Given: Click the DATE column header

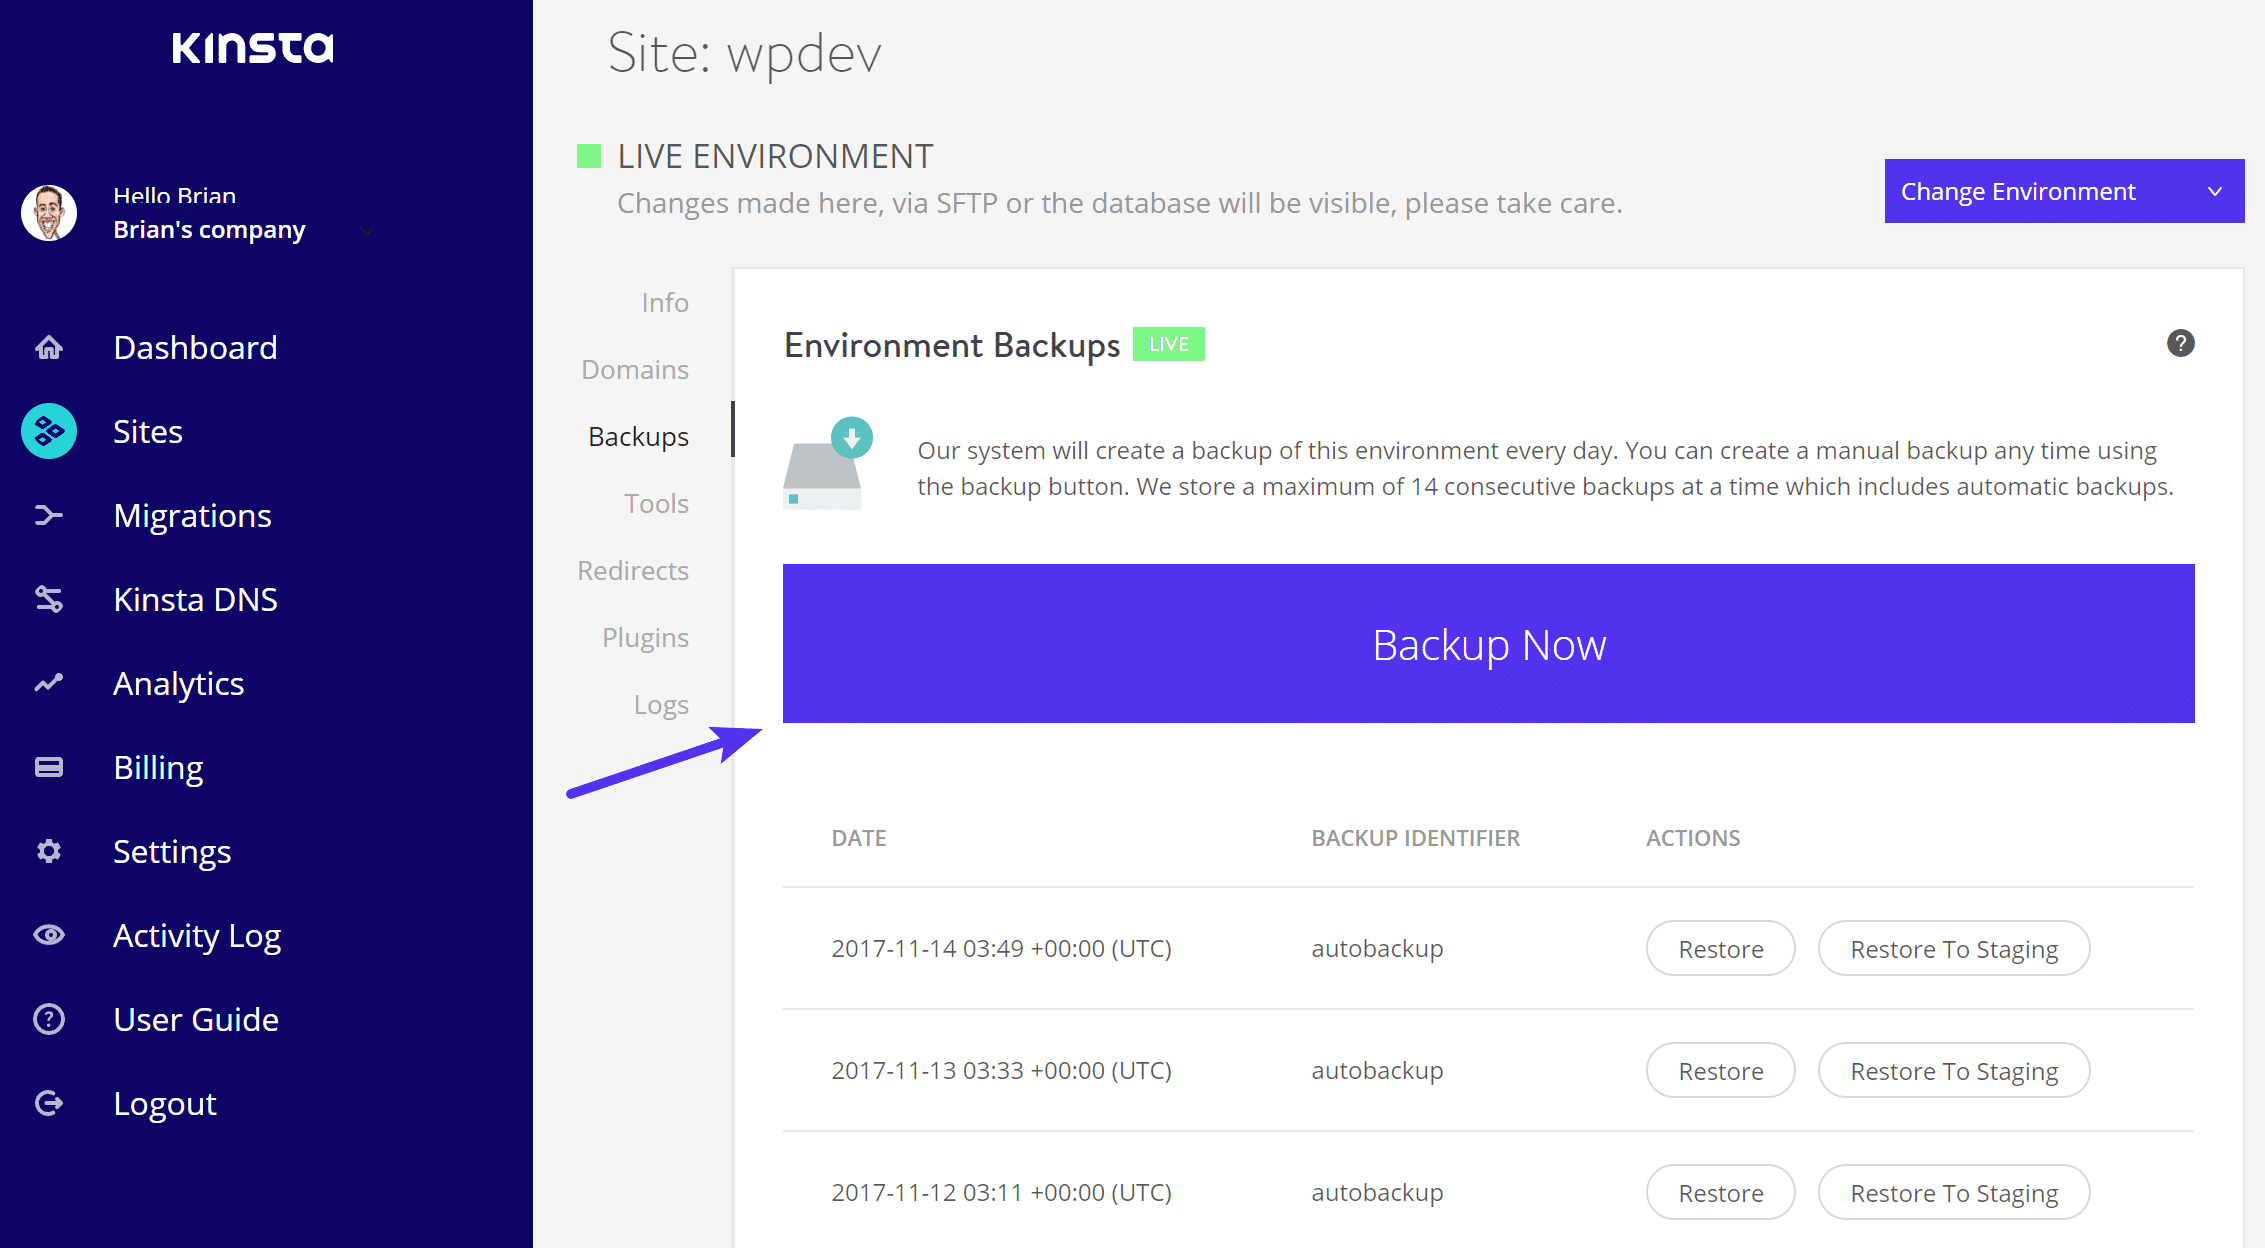Looking at the screenshot, I should click(859, 838).
